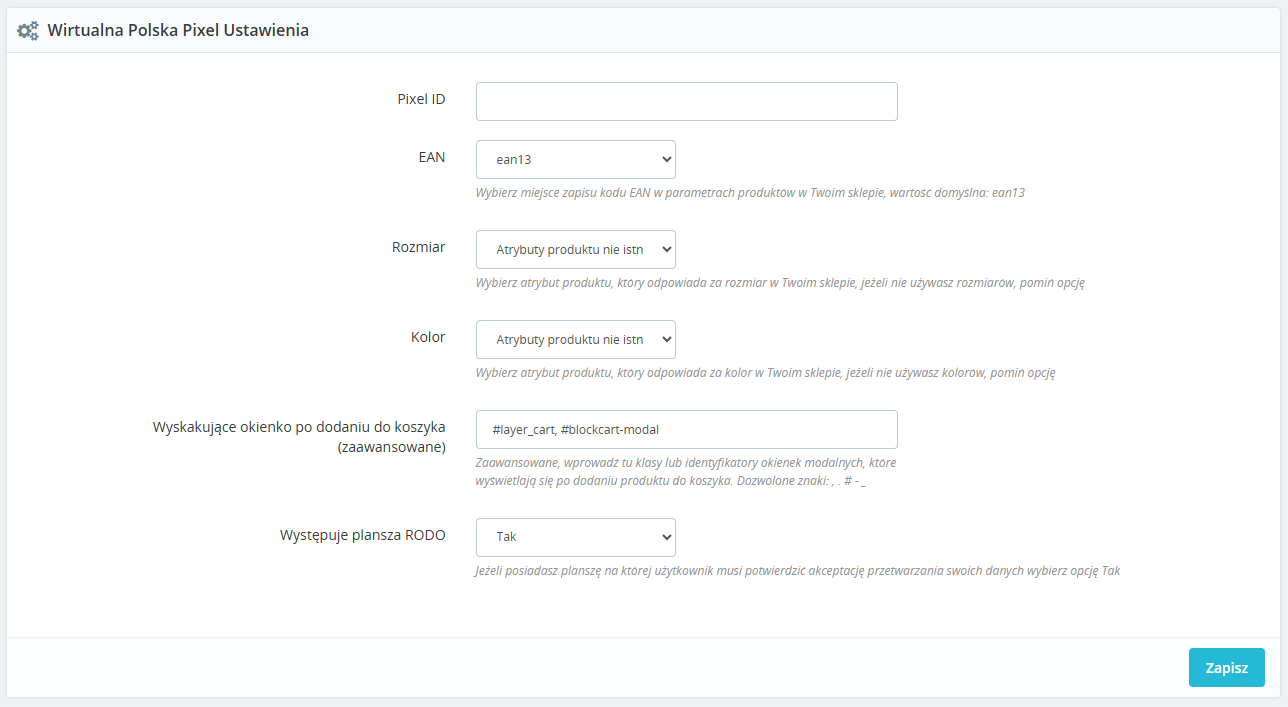Expand the Kolor attribute dropdown

pyautogui.click(x=576, y=339)
